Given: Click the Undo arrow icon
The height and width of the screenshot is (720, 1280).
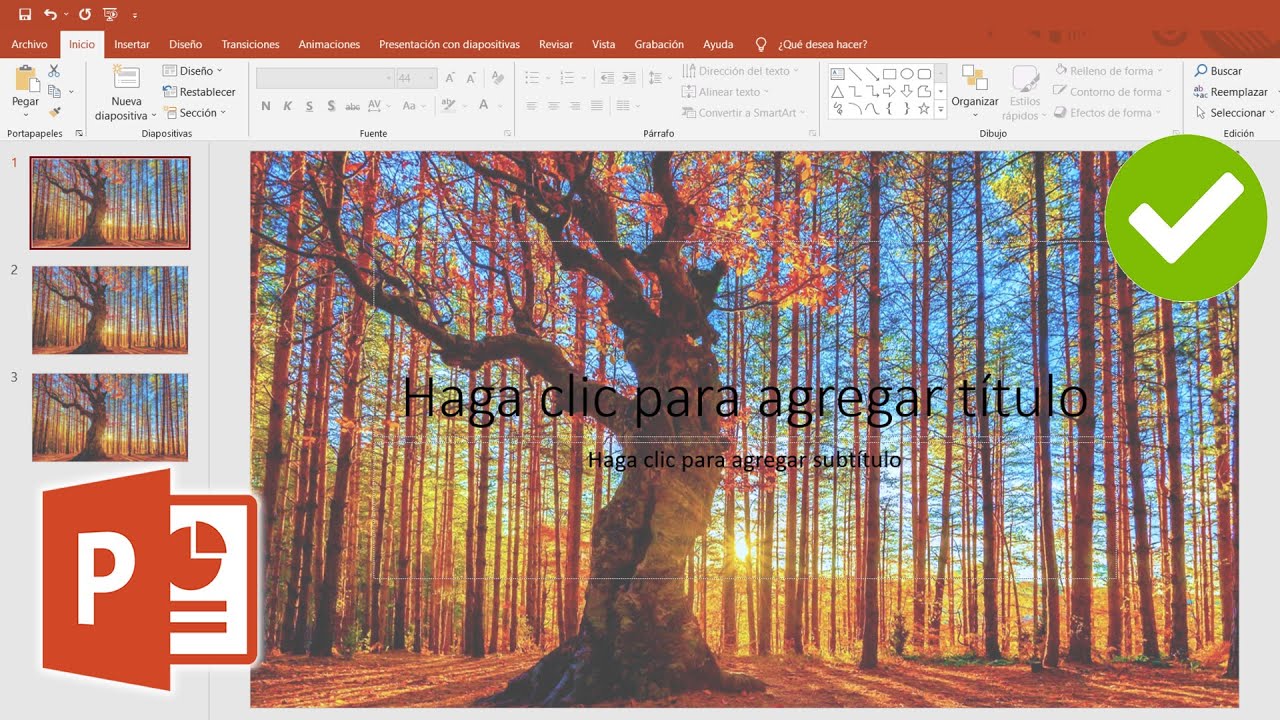Looking at the screenshot, I should [x=50, y=14].
